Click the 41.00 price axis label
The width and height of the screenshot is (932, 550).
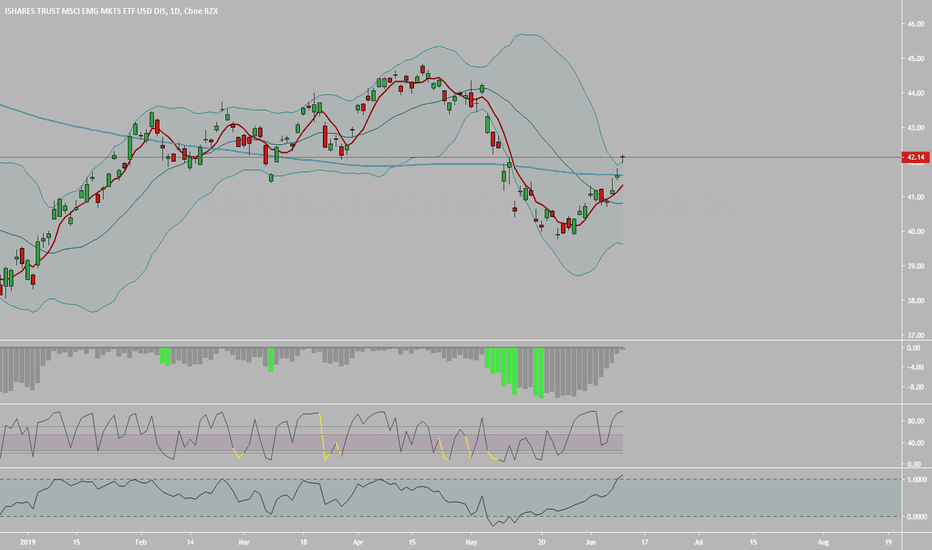coord(916,197)
